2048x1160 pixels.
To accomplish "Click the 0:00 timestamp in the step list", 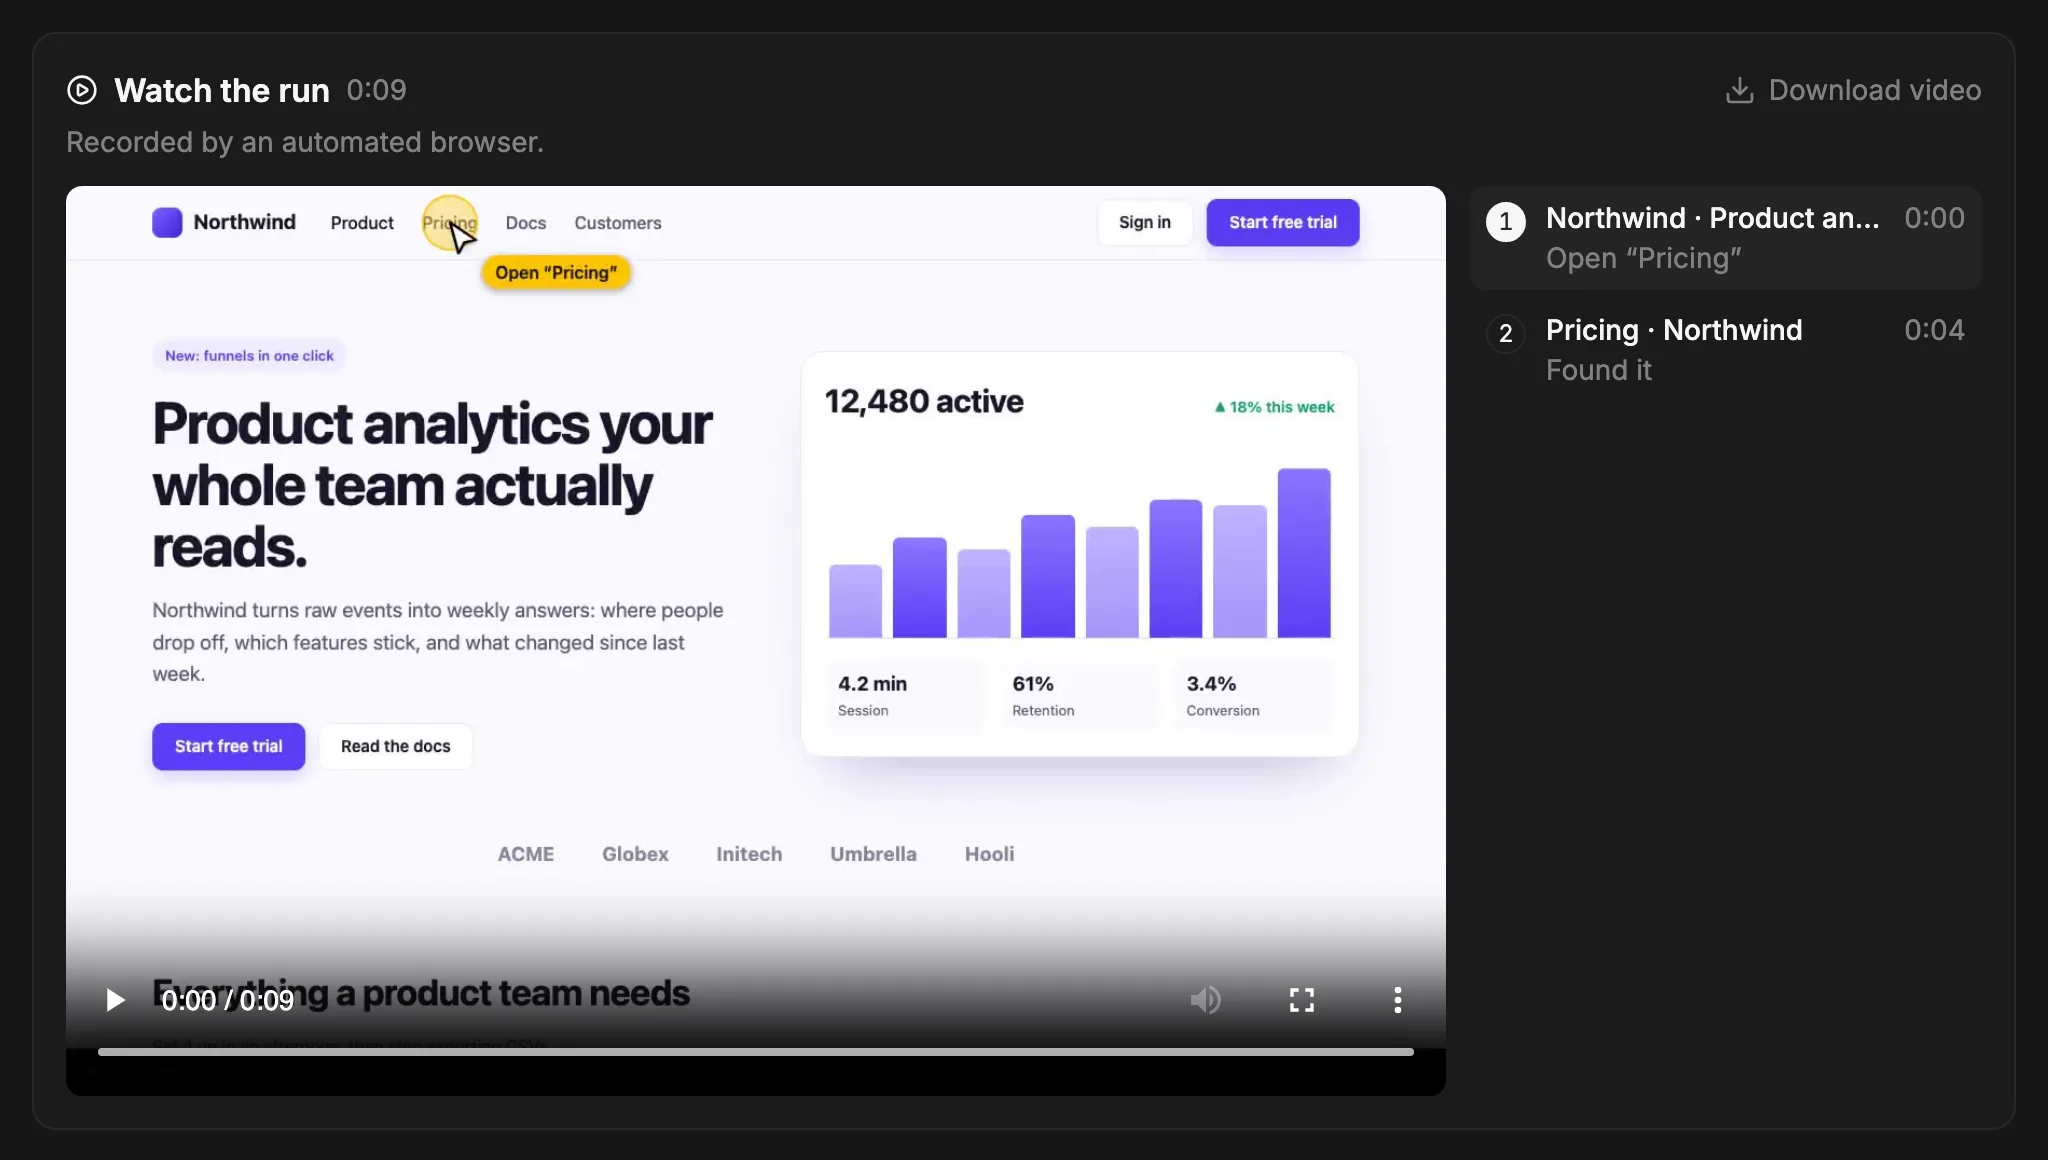I will coord(1934,218).
